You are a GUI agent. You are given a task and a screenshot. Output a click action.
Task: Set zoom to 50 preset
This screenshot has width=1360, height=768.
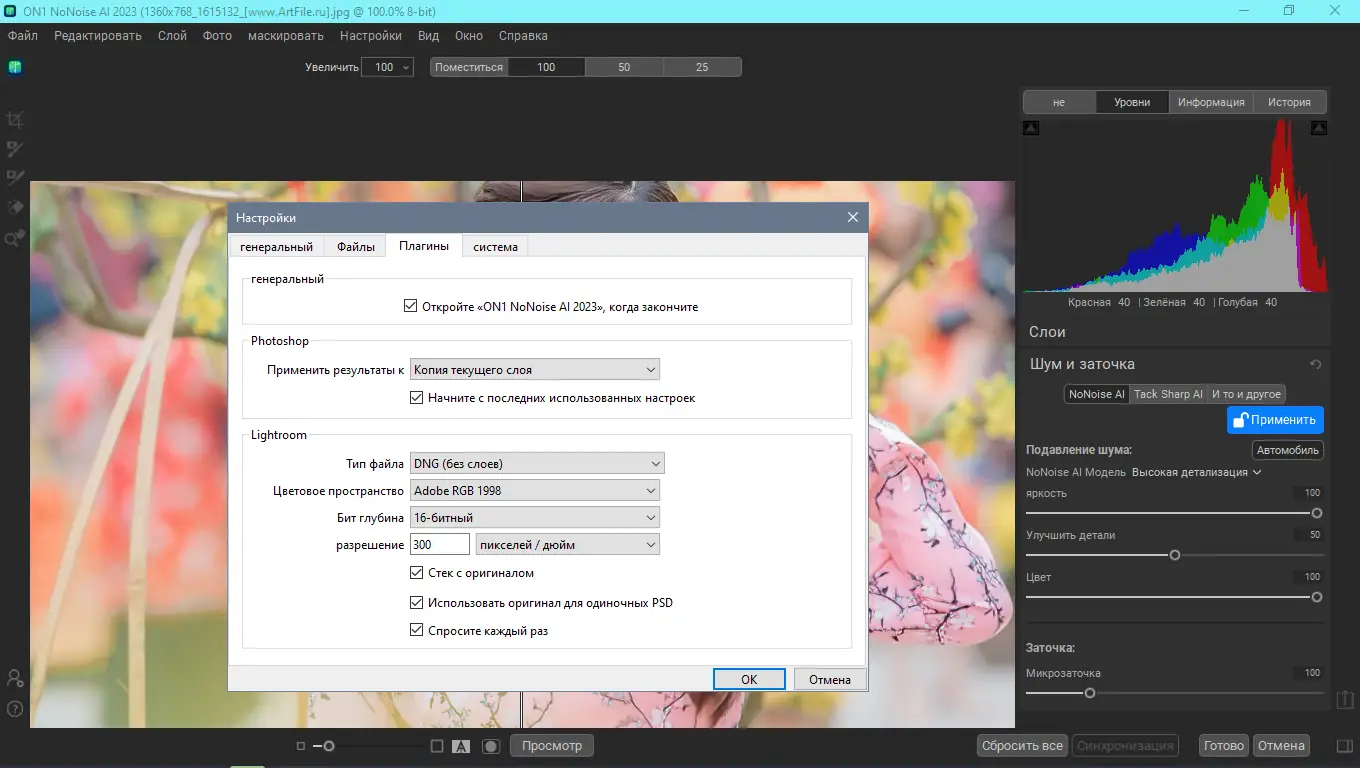(x=624, y=67)
